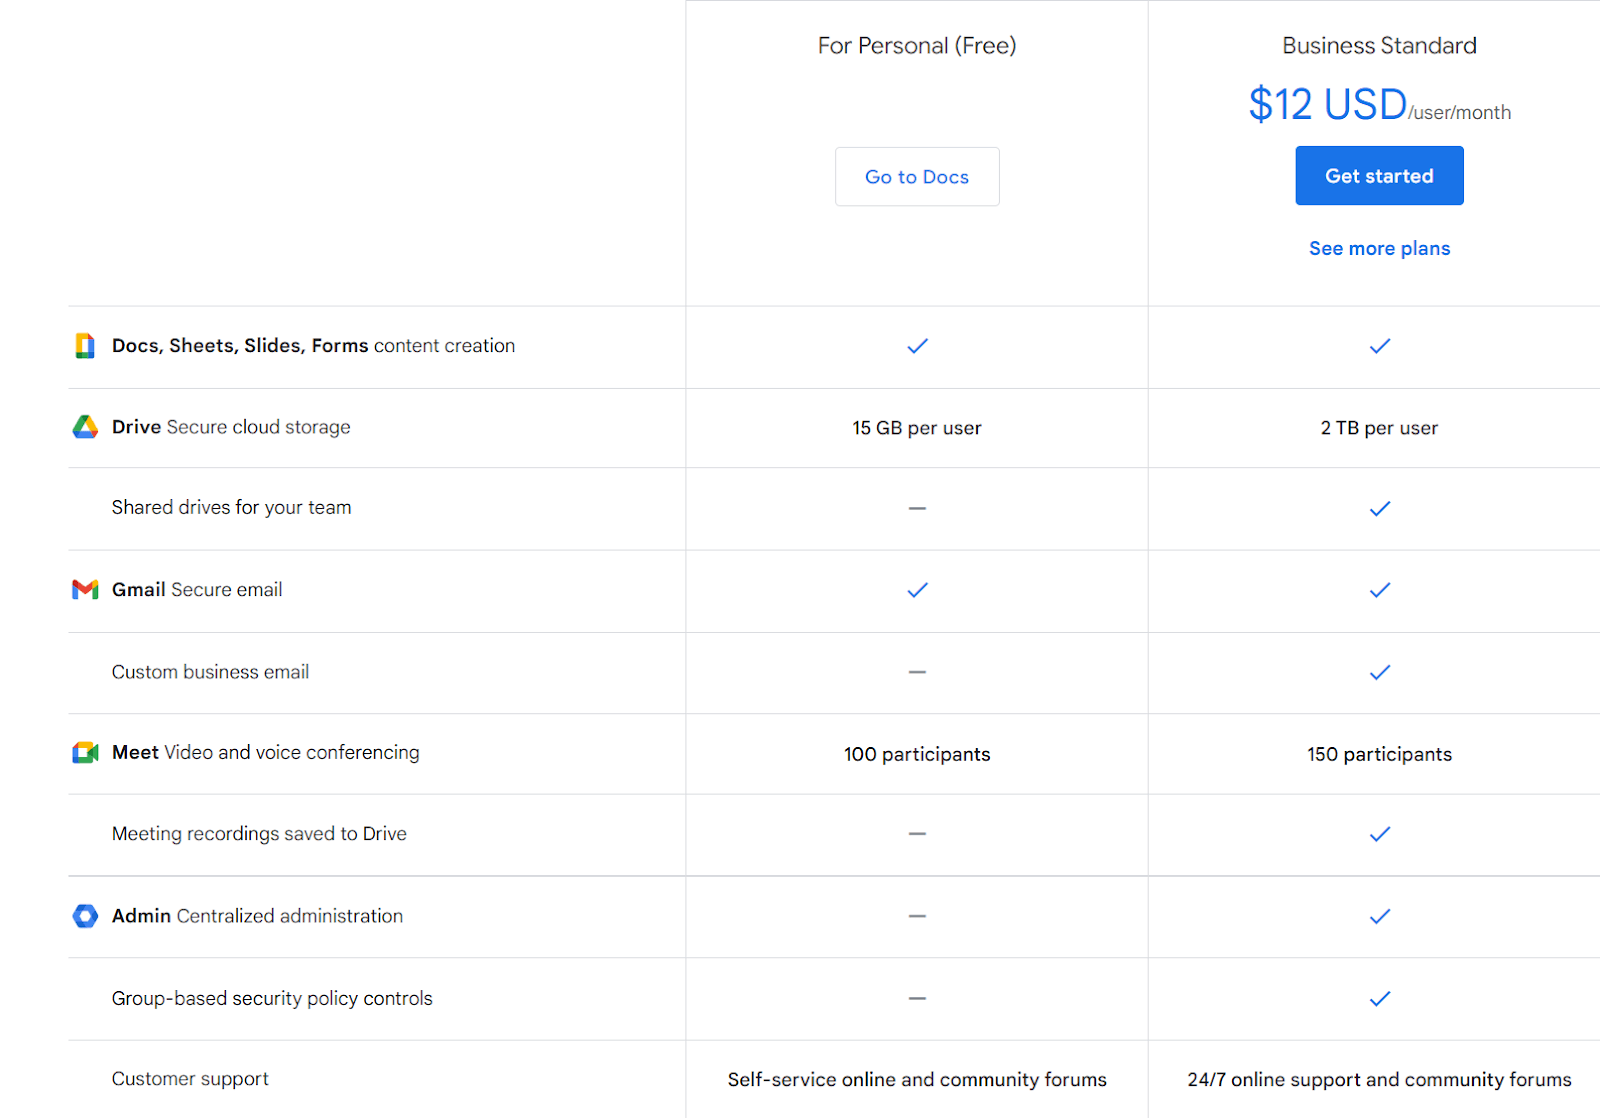1600x1118 pixels.
Task: Click the Business Standard checkmark for Custom business email
Action: click(x=1380, y=673)
